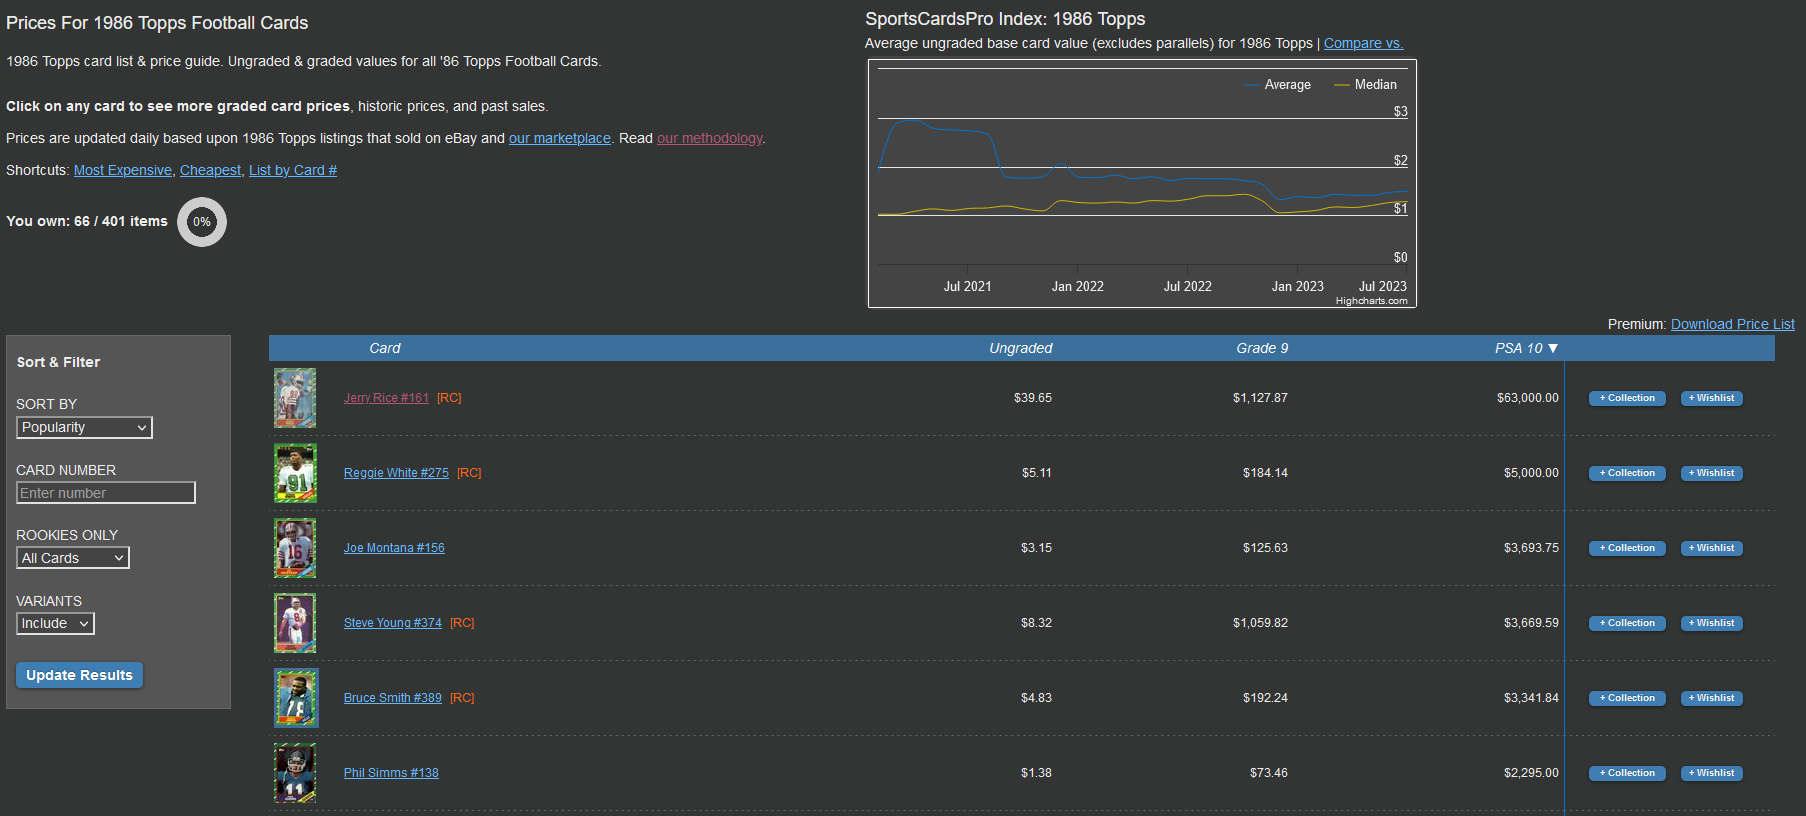Click Bruce Smith Grade 9 price $192.24

click(x=1265, y=698)
